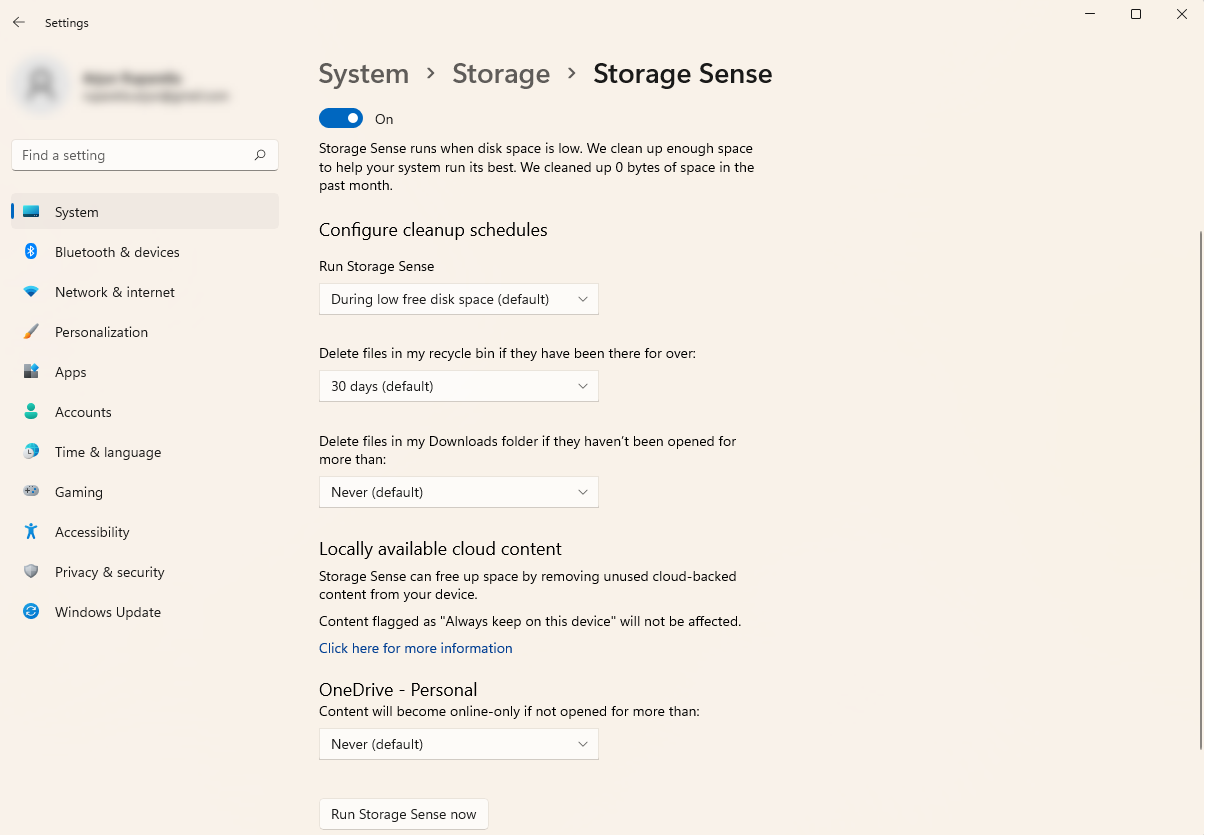Viewport: 1205px width, 835px height.
Task: Click inside the Find a setting box
Action: tap(144, 155)
